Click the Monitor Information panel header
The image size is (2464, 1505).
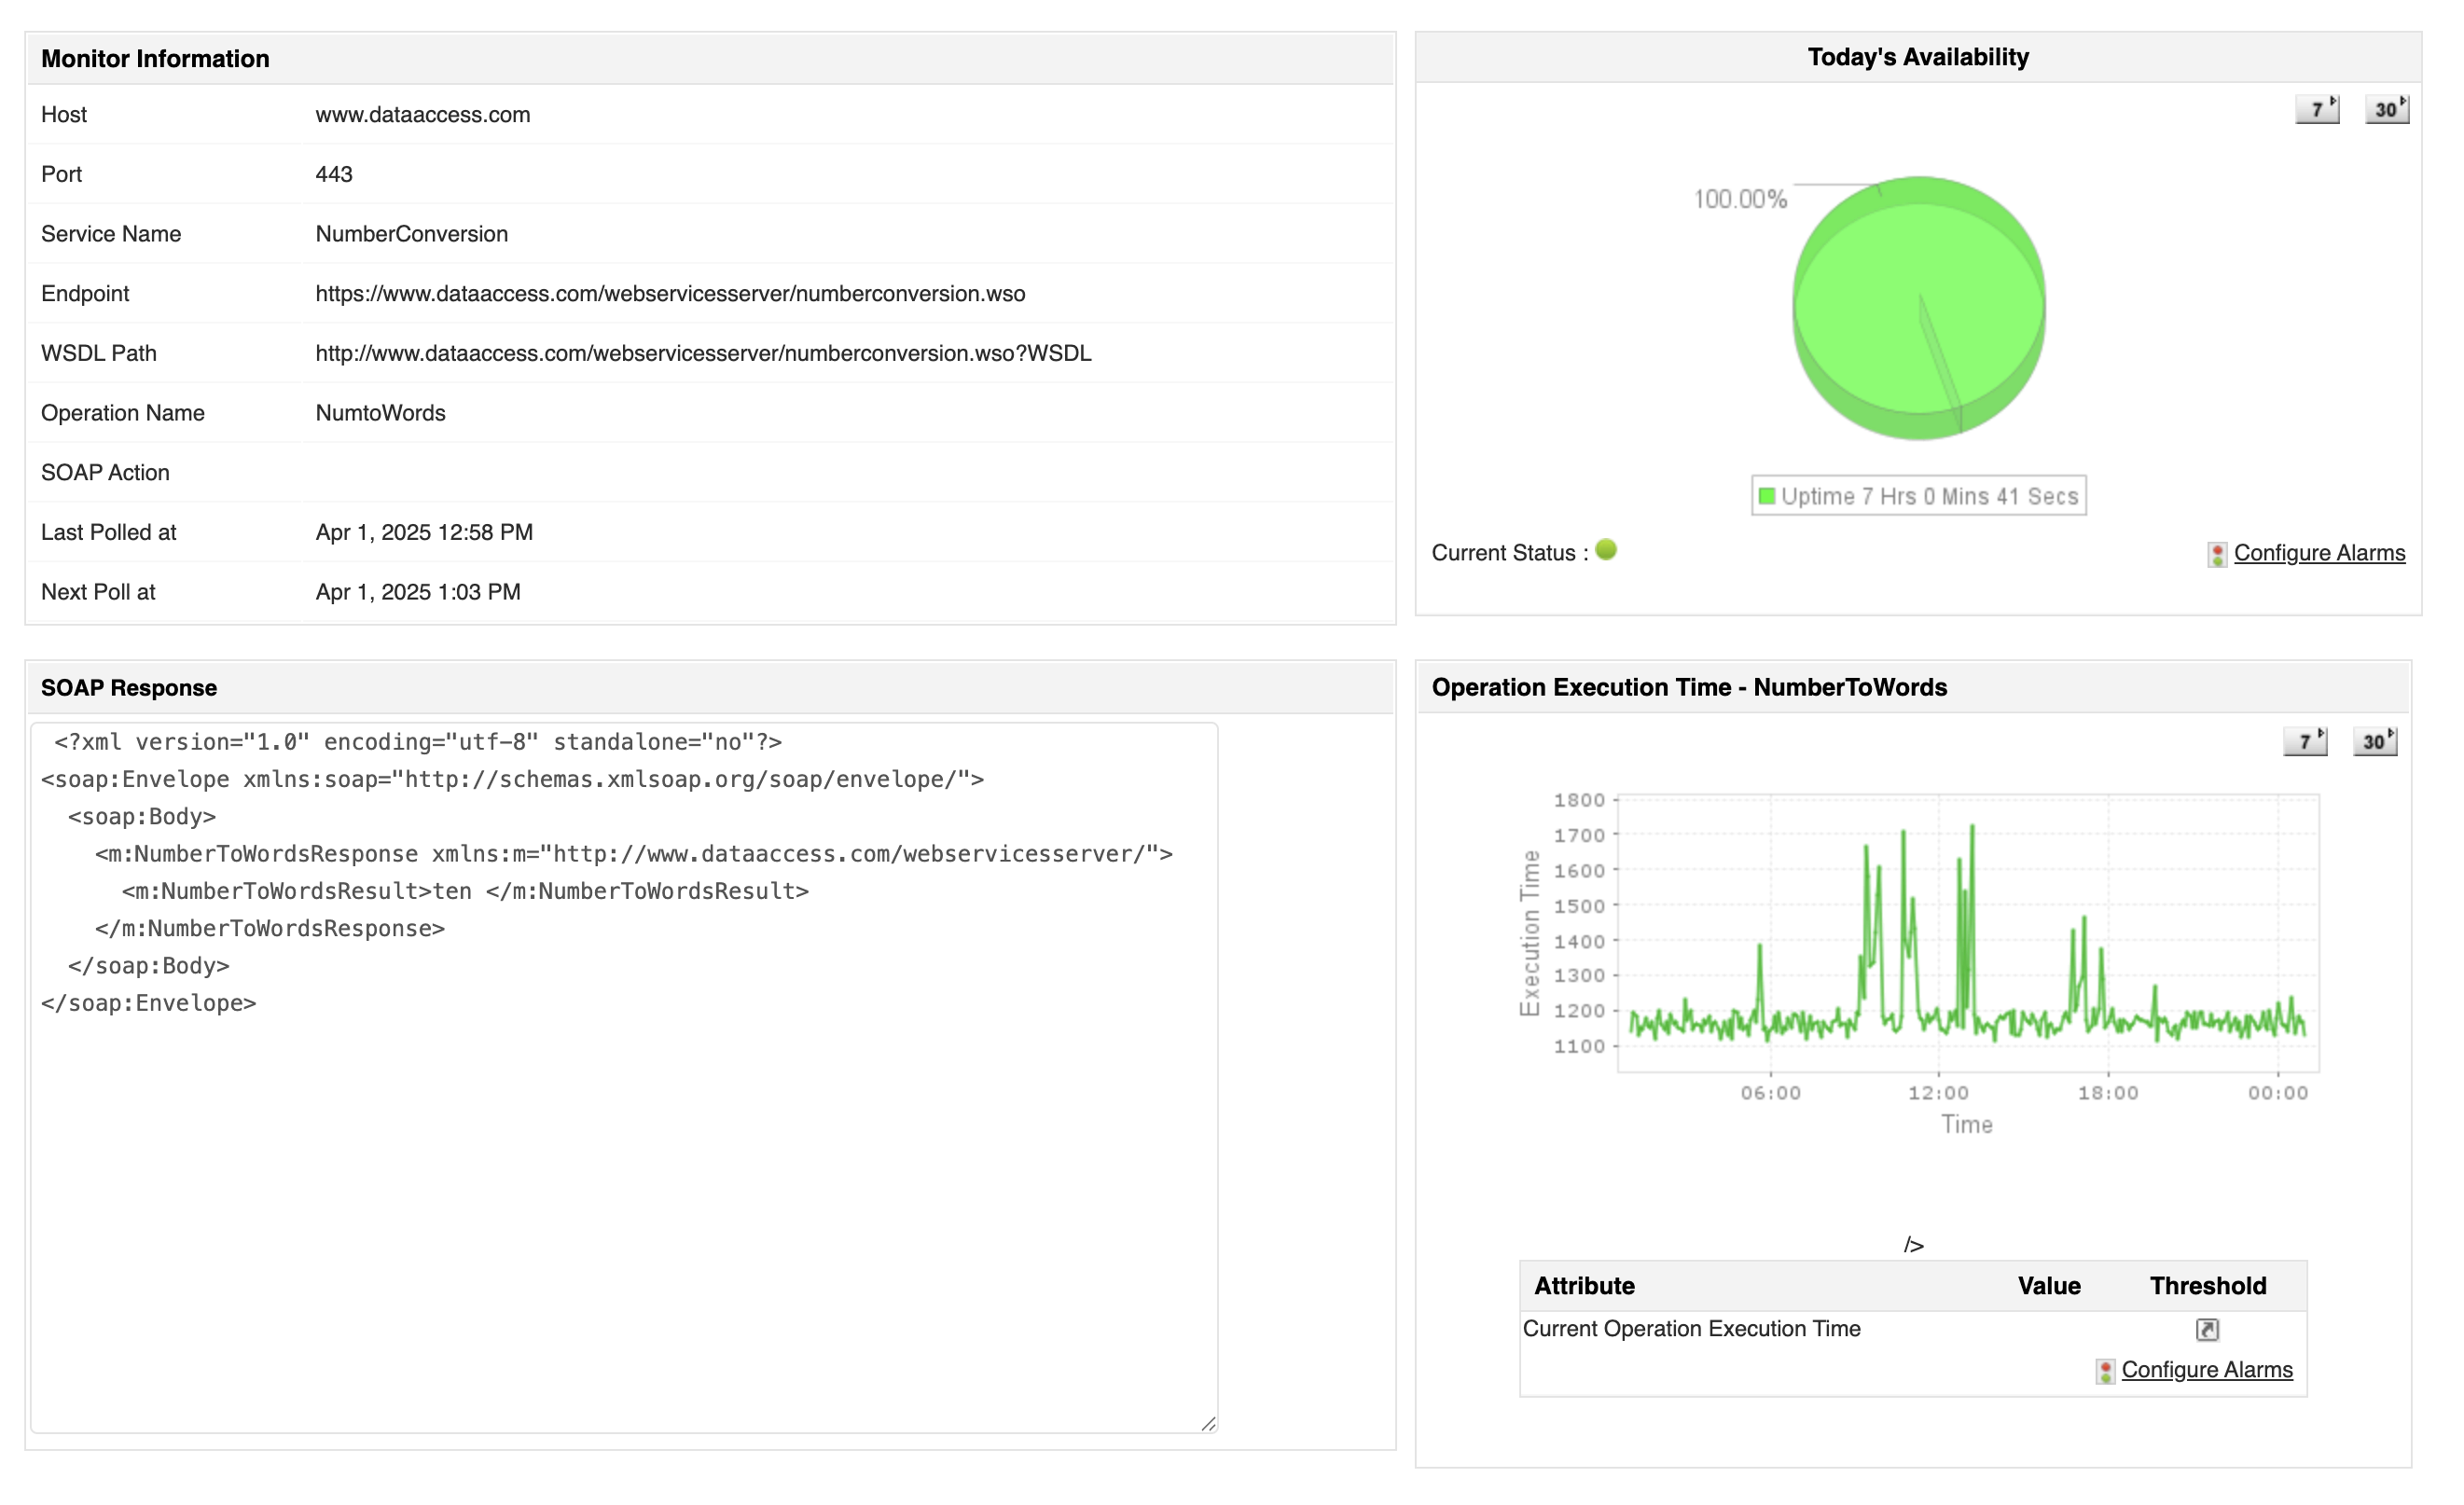[155, 59]
